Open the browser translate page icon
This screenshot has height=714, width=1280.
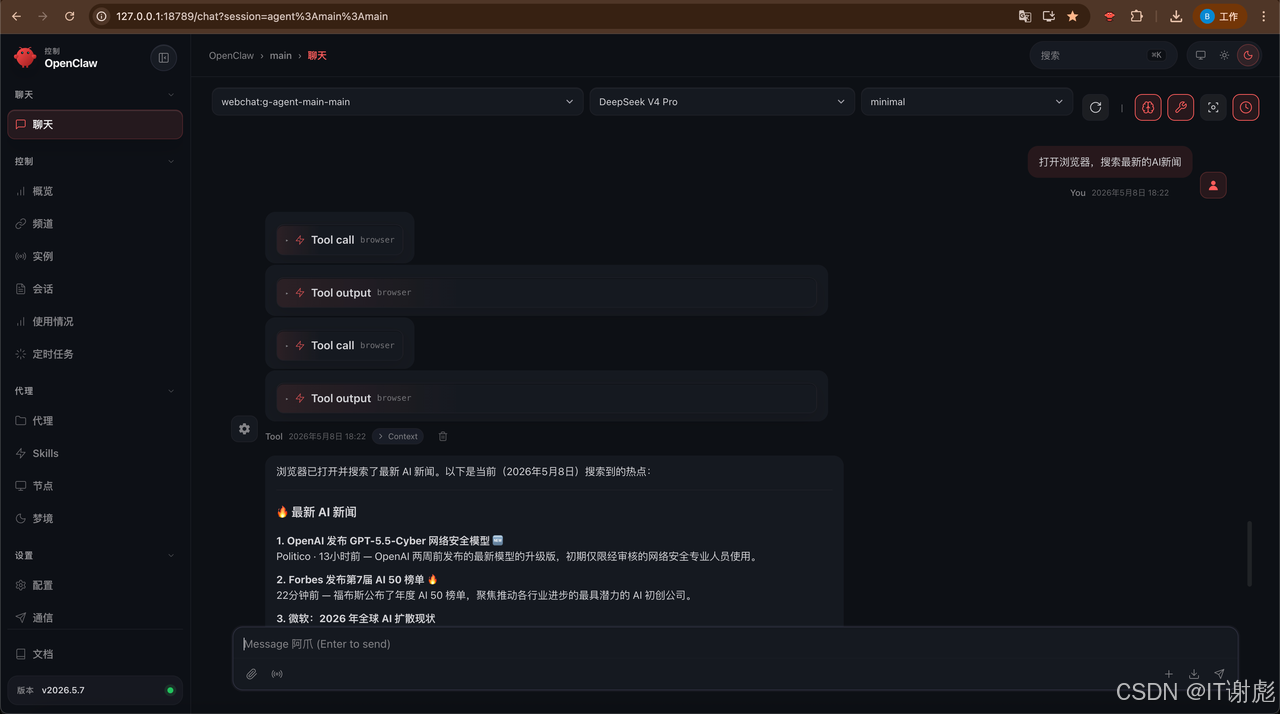click(1025, 16)
